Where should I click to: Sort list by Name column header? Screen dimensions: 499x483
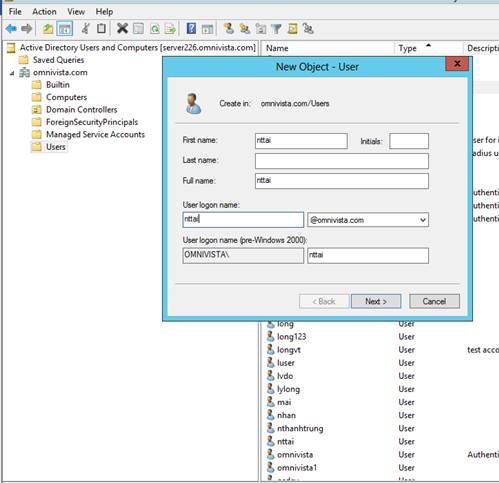point(328,48)
